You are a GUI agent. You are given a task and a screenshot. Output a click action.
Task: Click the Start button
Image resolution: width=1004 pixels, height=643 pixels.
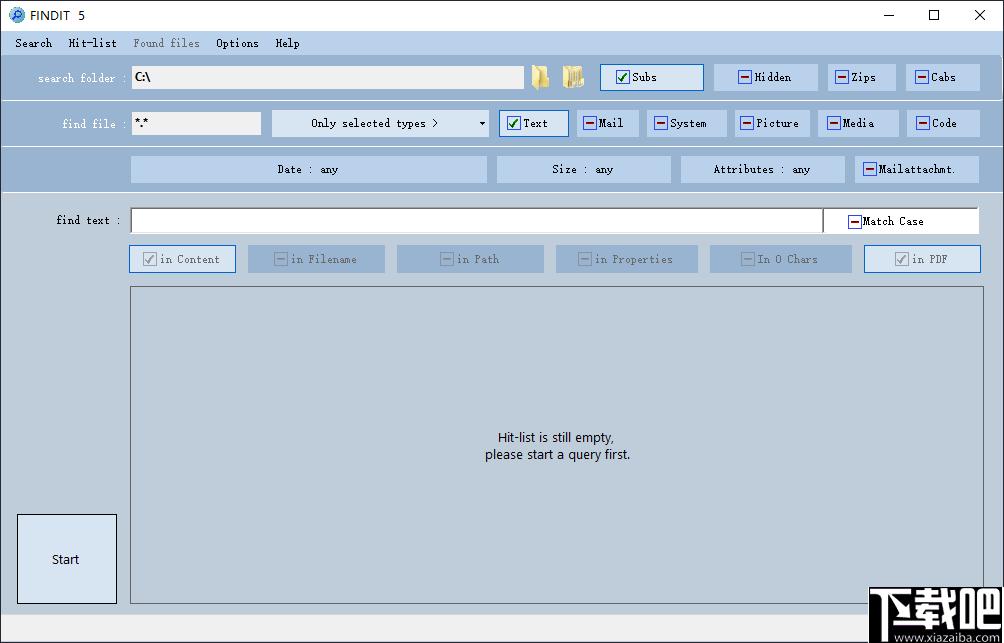[x=67, y=559]
